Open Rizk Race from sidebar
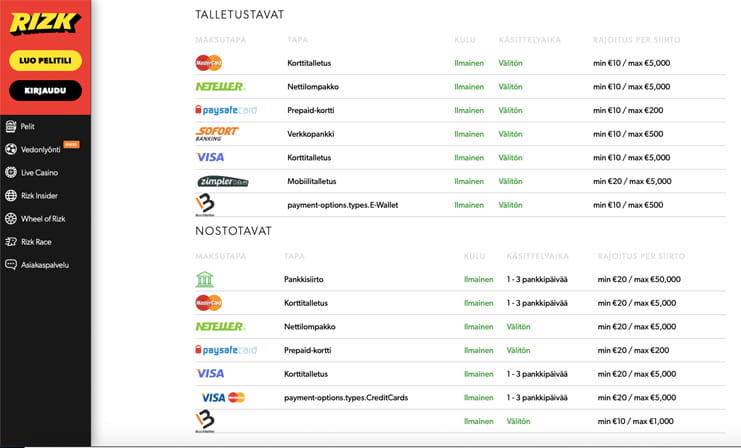 (36, 242)
